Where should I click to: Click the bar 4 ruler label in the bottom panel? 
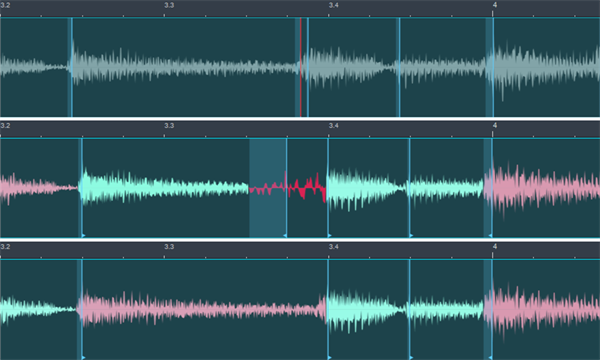[x=495, y=247]
